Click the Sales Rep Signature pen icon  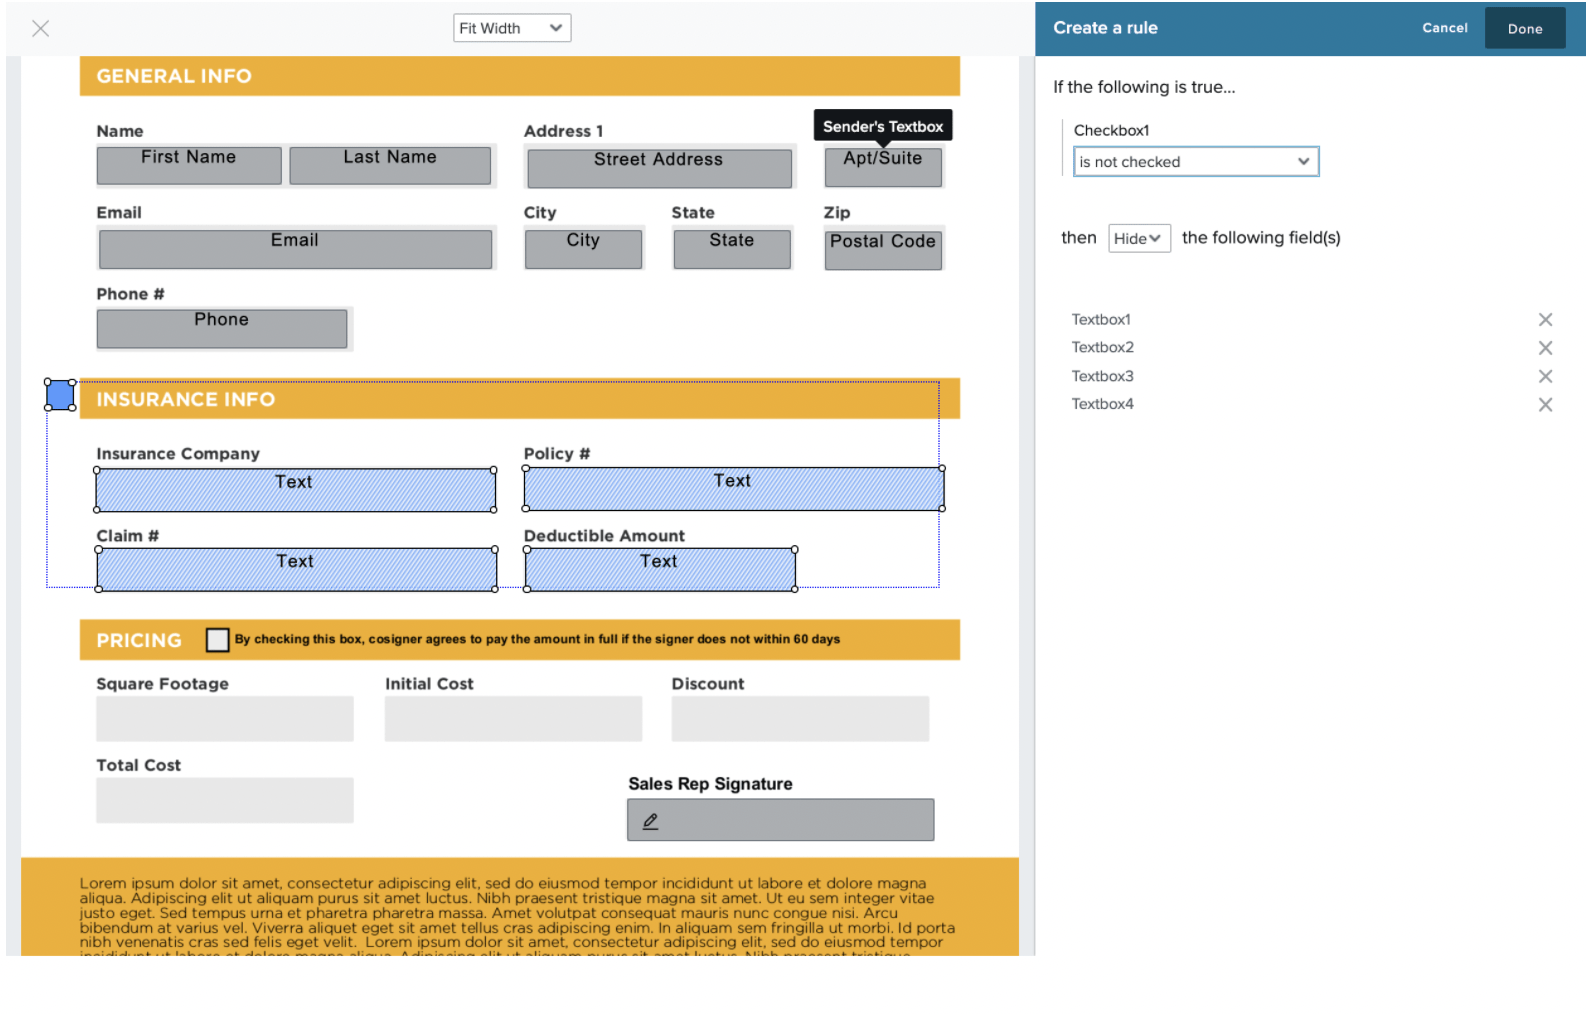[650, 821]
